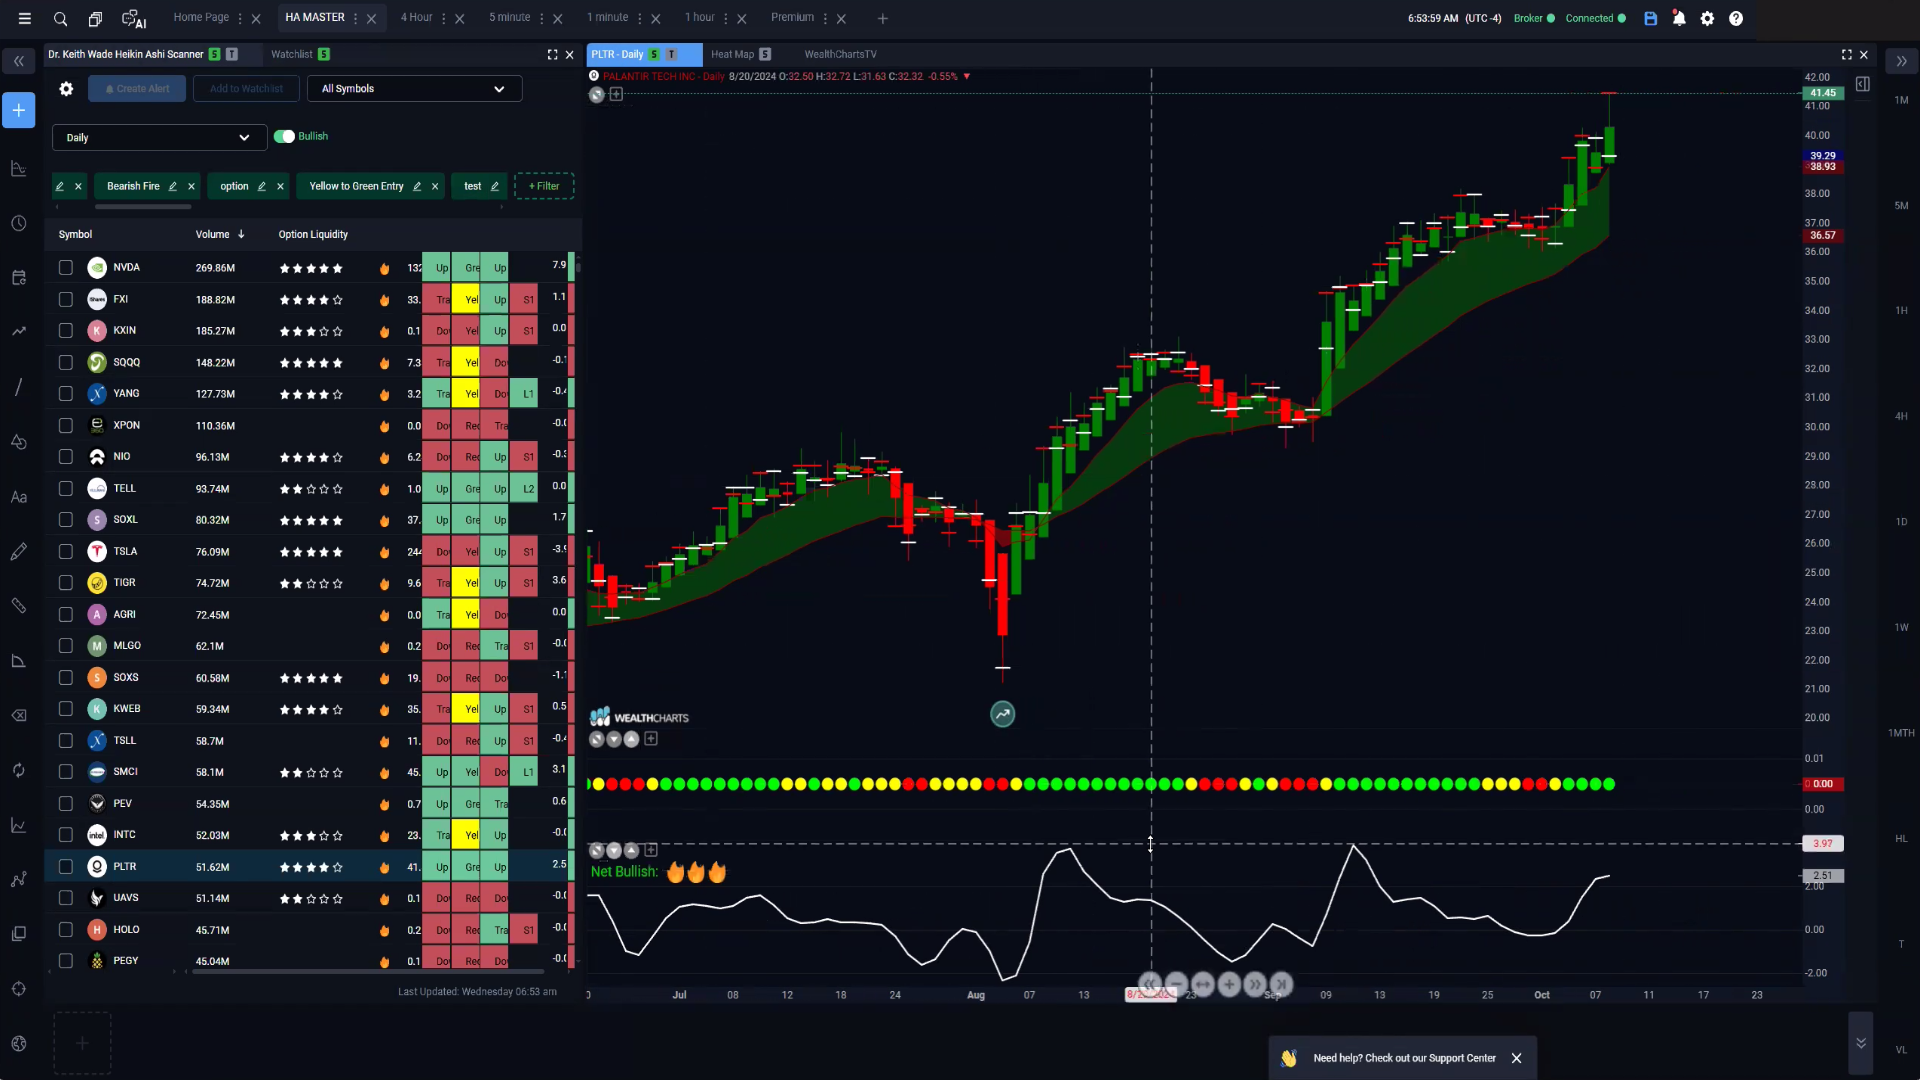Screen dimensions: 1920x1080
Task: Expand the right panel with the double chevron
Action: [1901, 62]
